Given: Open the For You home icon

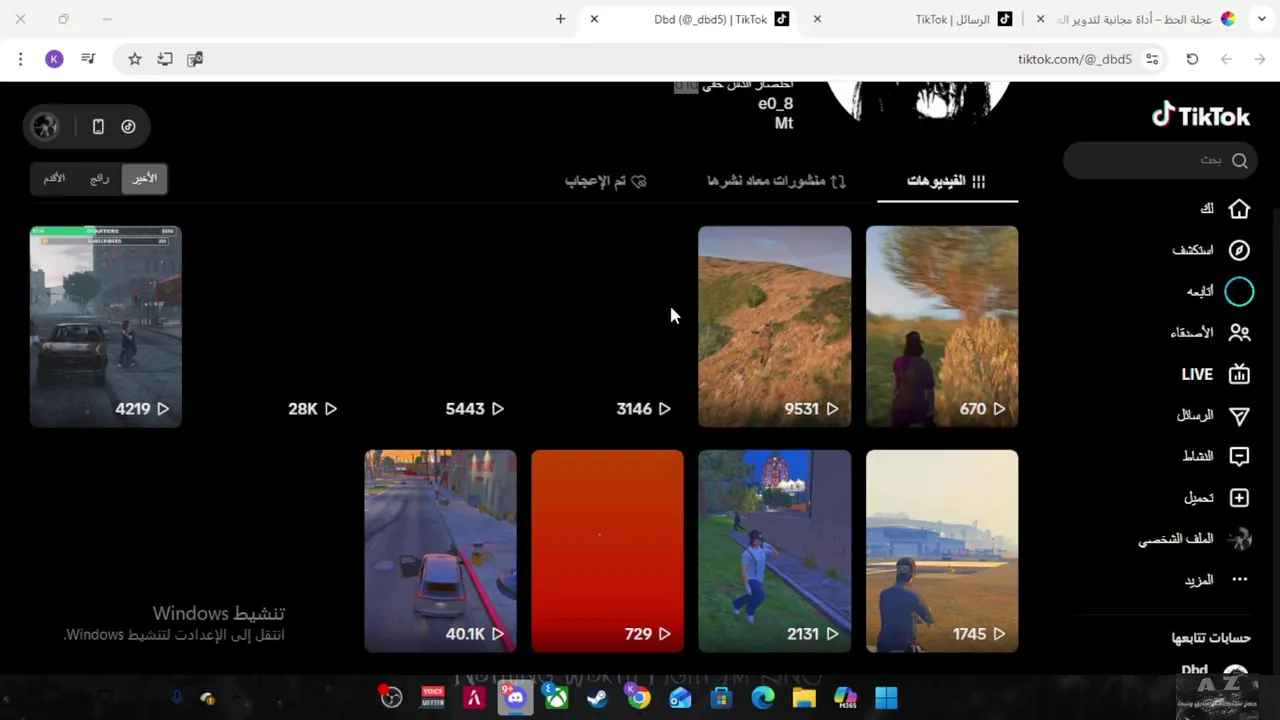Looking at the screenshot, I should [1239, 209].
